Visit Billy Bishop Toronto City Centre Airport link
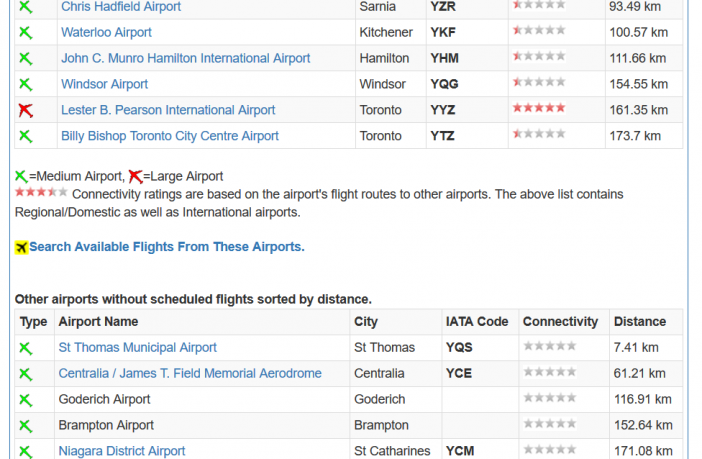 pos(170,136)
